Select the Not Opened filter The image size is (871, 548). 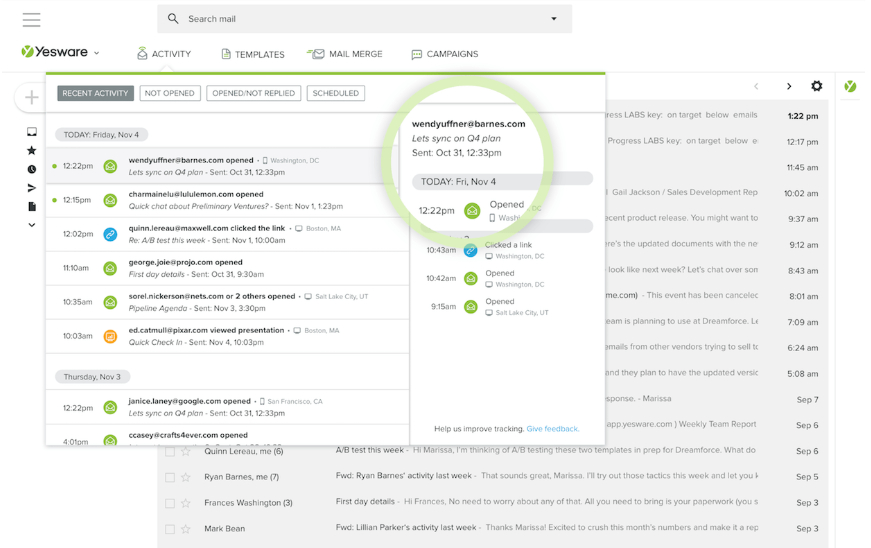169,93
